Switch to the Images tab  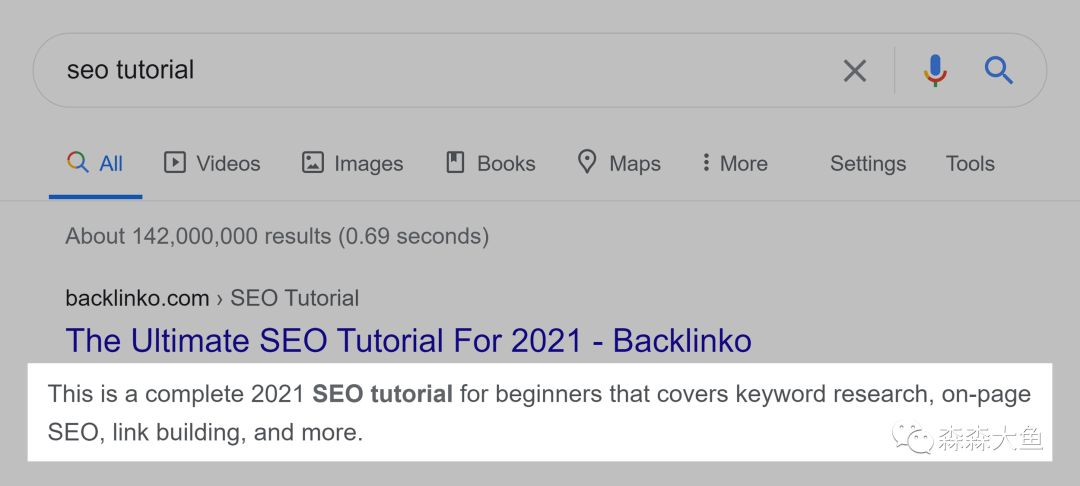[368, 163]
